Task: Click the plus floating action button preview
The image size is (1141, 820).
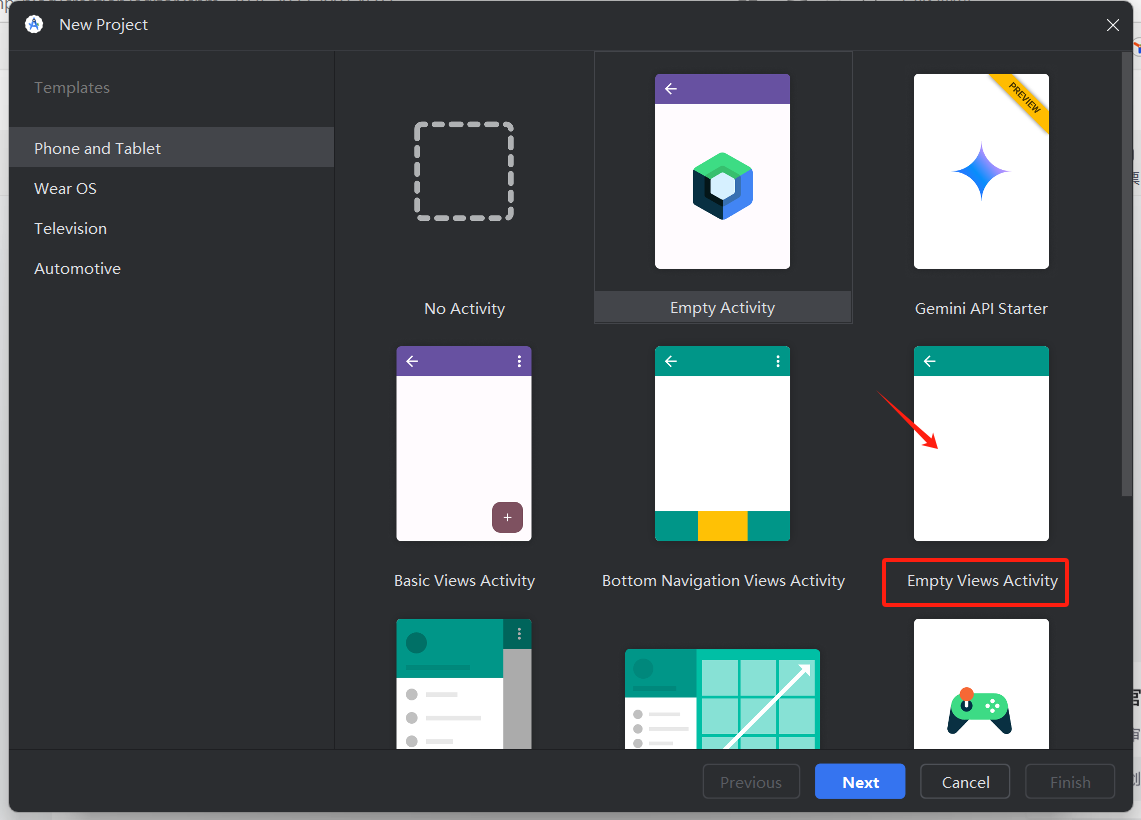Action: [507, 517]
